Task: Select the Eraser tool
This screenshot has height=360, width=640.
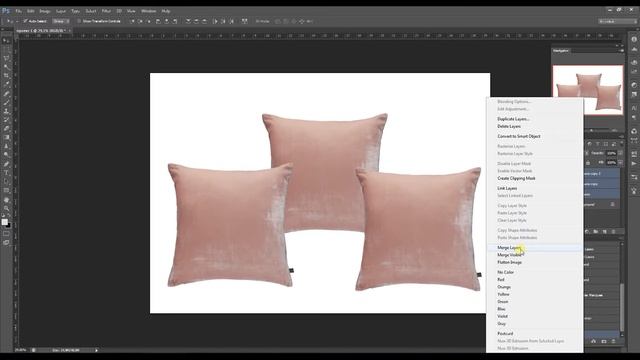Action: [6, 129]
